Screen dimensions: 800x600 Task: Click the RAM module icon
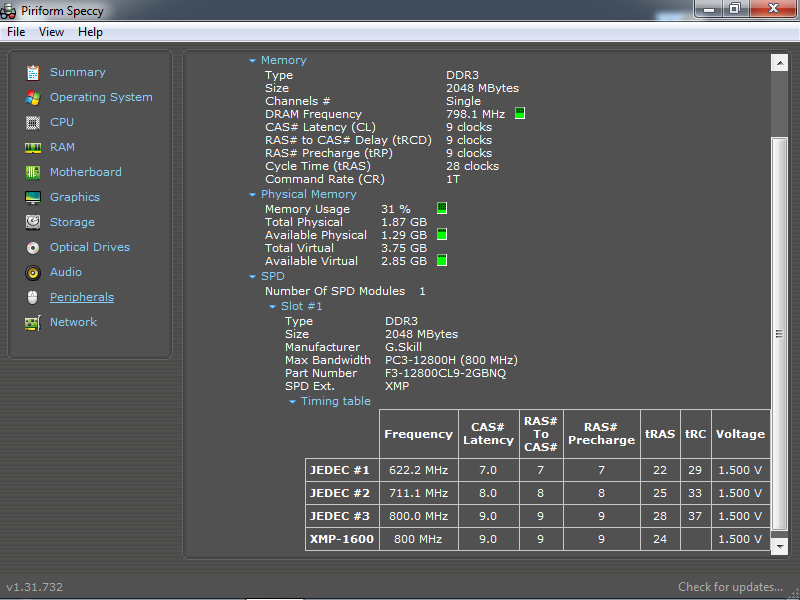(x=33, y=147)
